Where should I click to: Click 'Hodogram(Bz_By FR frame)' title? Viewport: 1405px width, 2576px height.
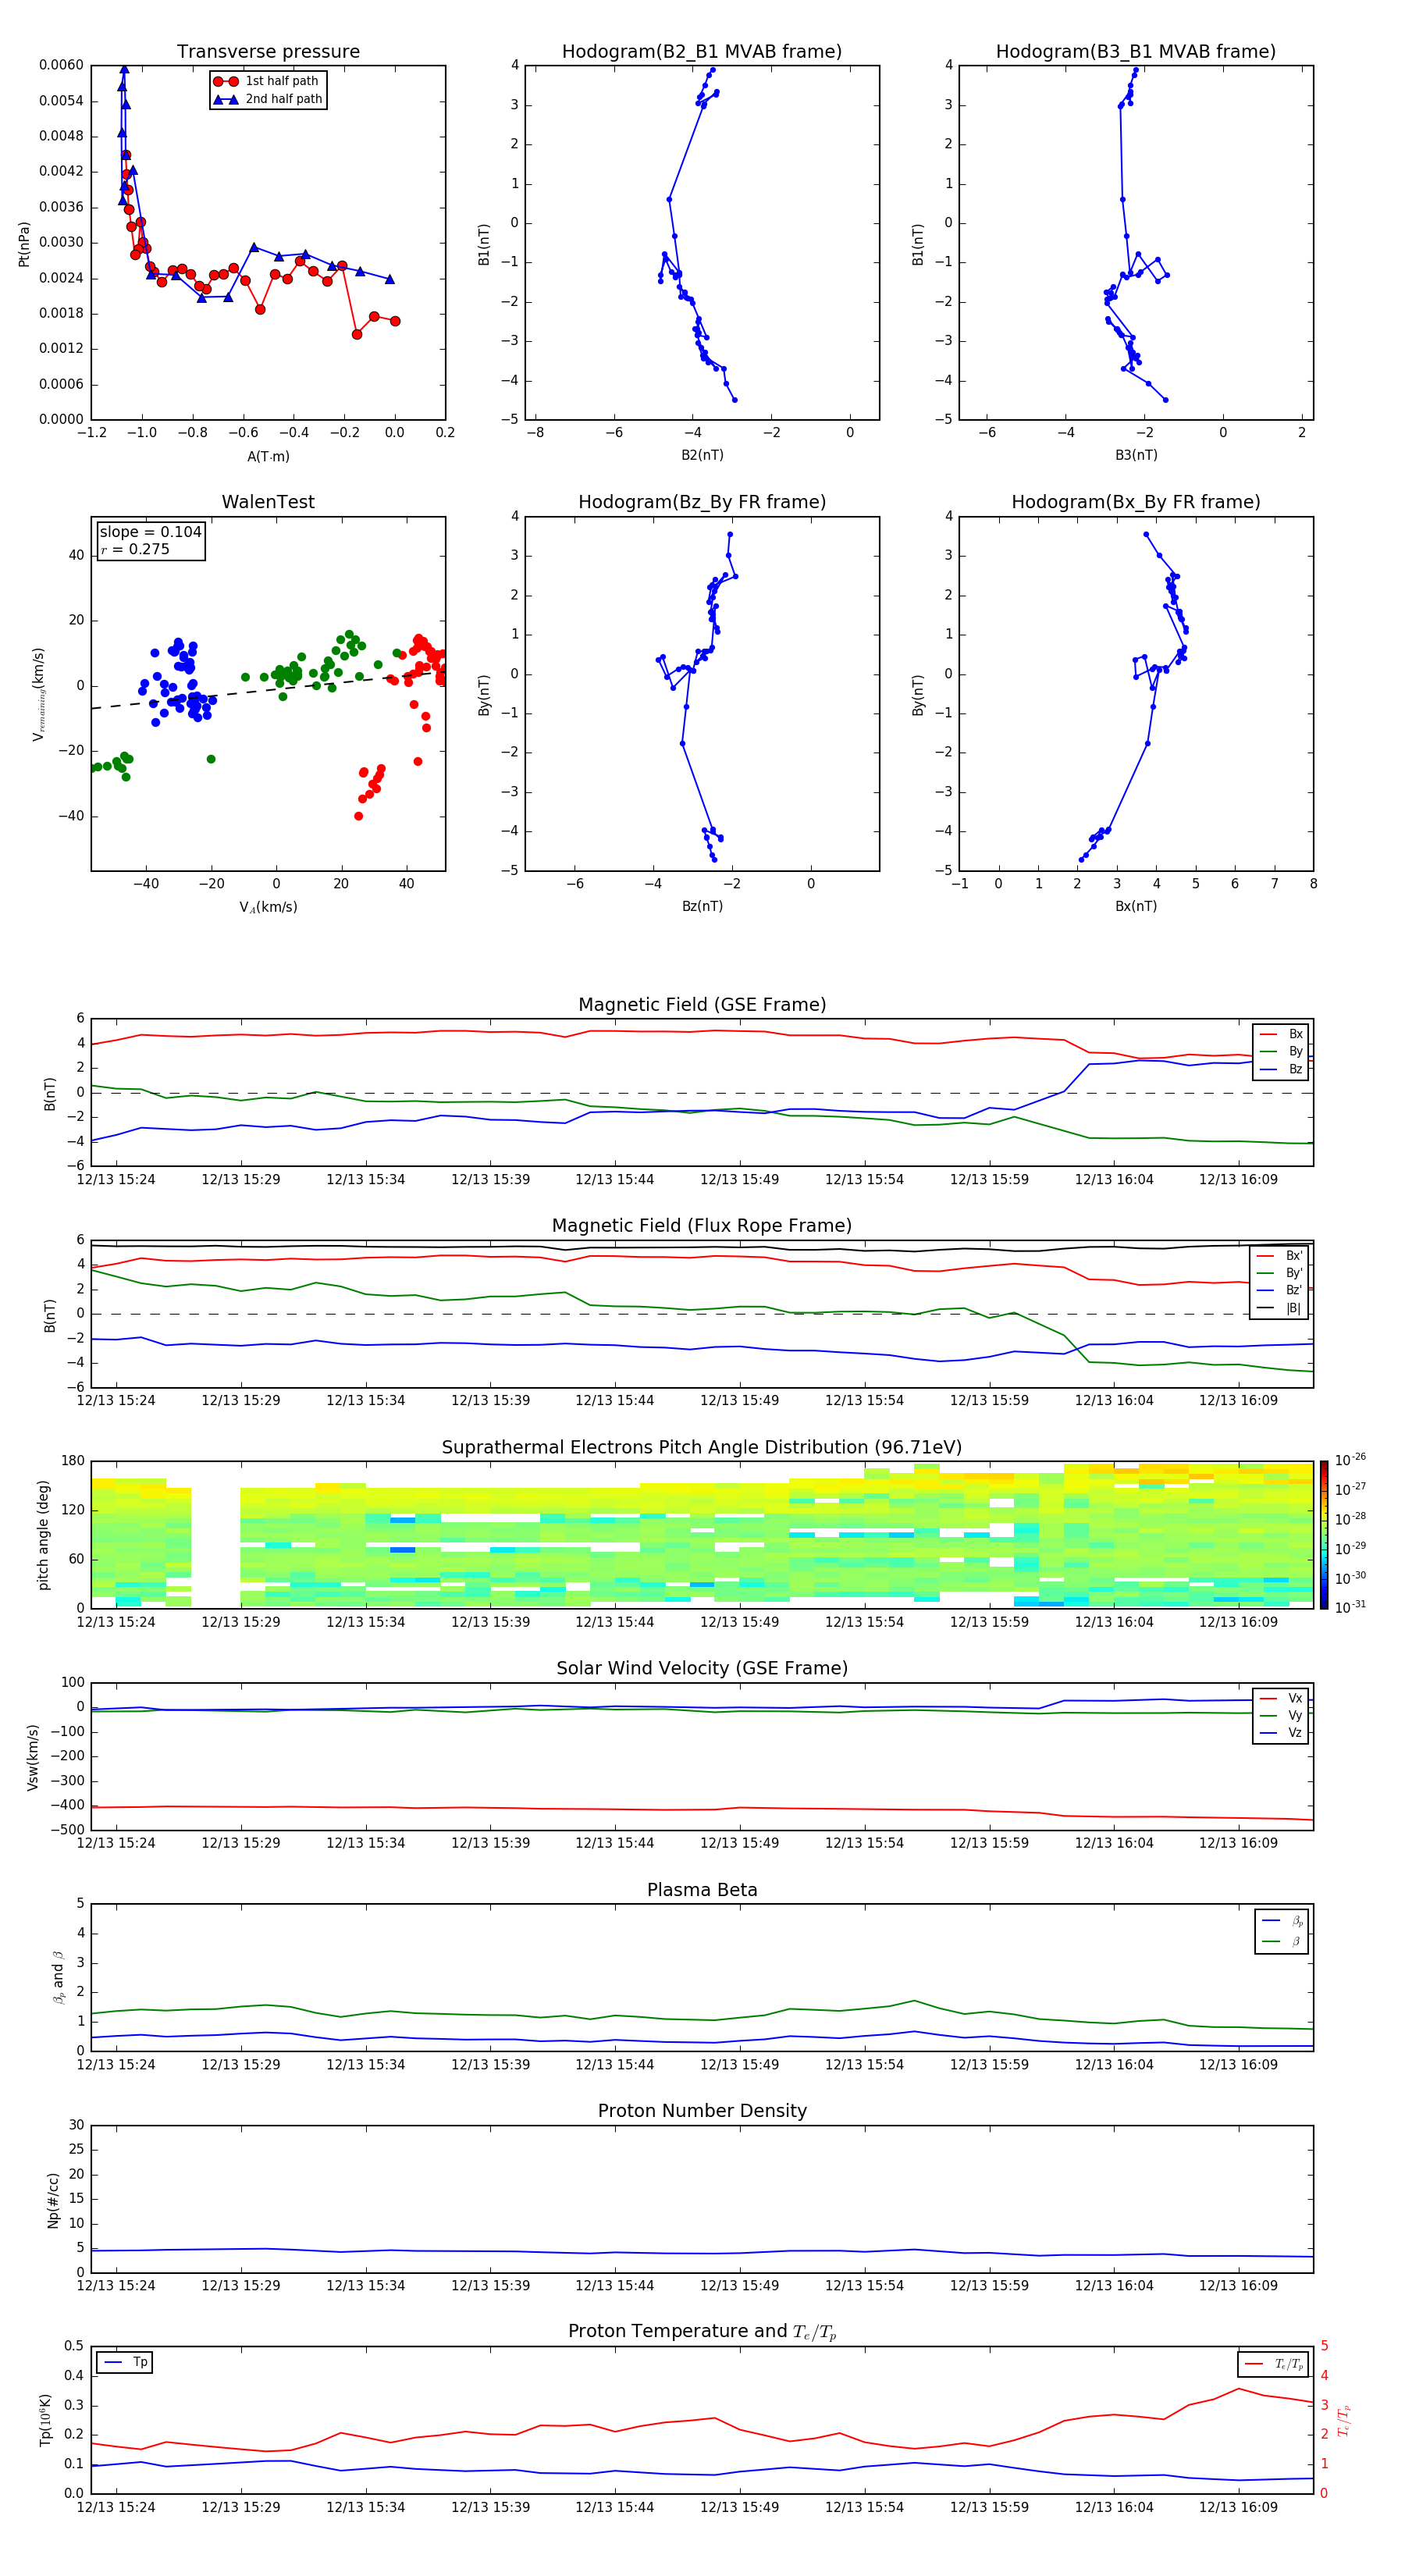[702, 502]
